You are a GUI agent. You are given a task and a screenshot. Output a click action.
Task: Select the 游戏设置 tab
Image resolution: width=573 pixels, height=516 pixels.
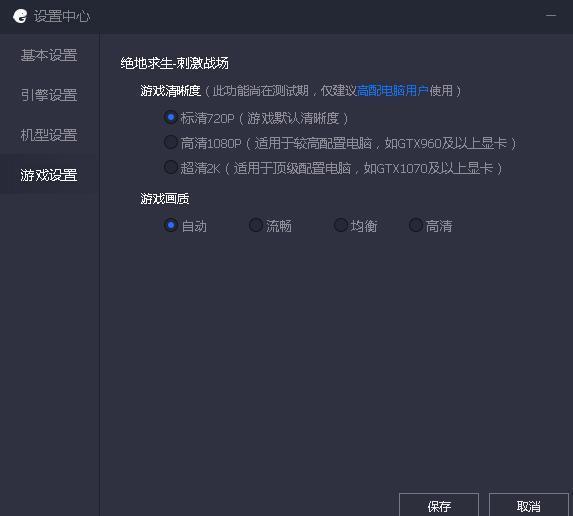pos(49,175)
